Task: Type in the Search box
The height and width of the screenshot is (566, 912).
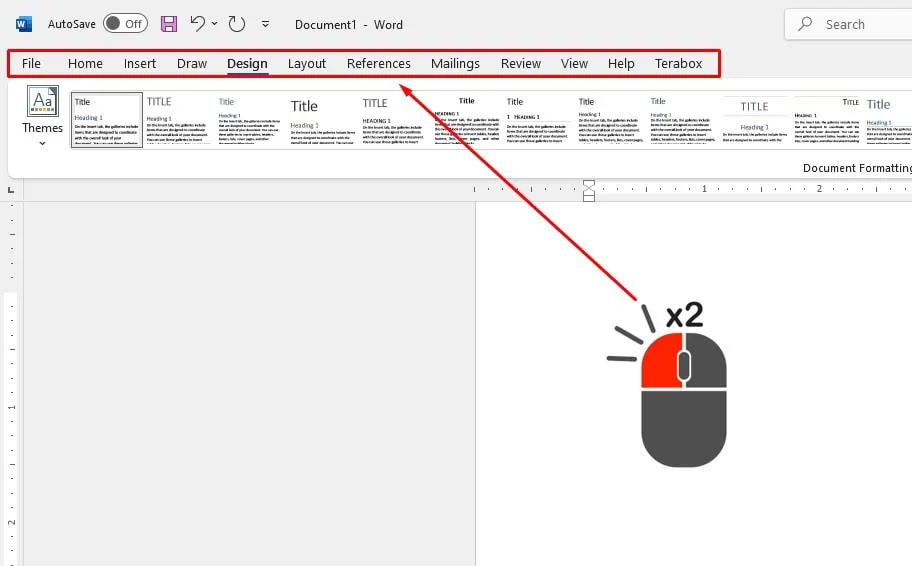Action: point(860,24)
